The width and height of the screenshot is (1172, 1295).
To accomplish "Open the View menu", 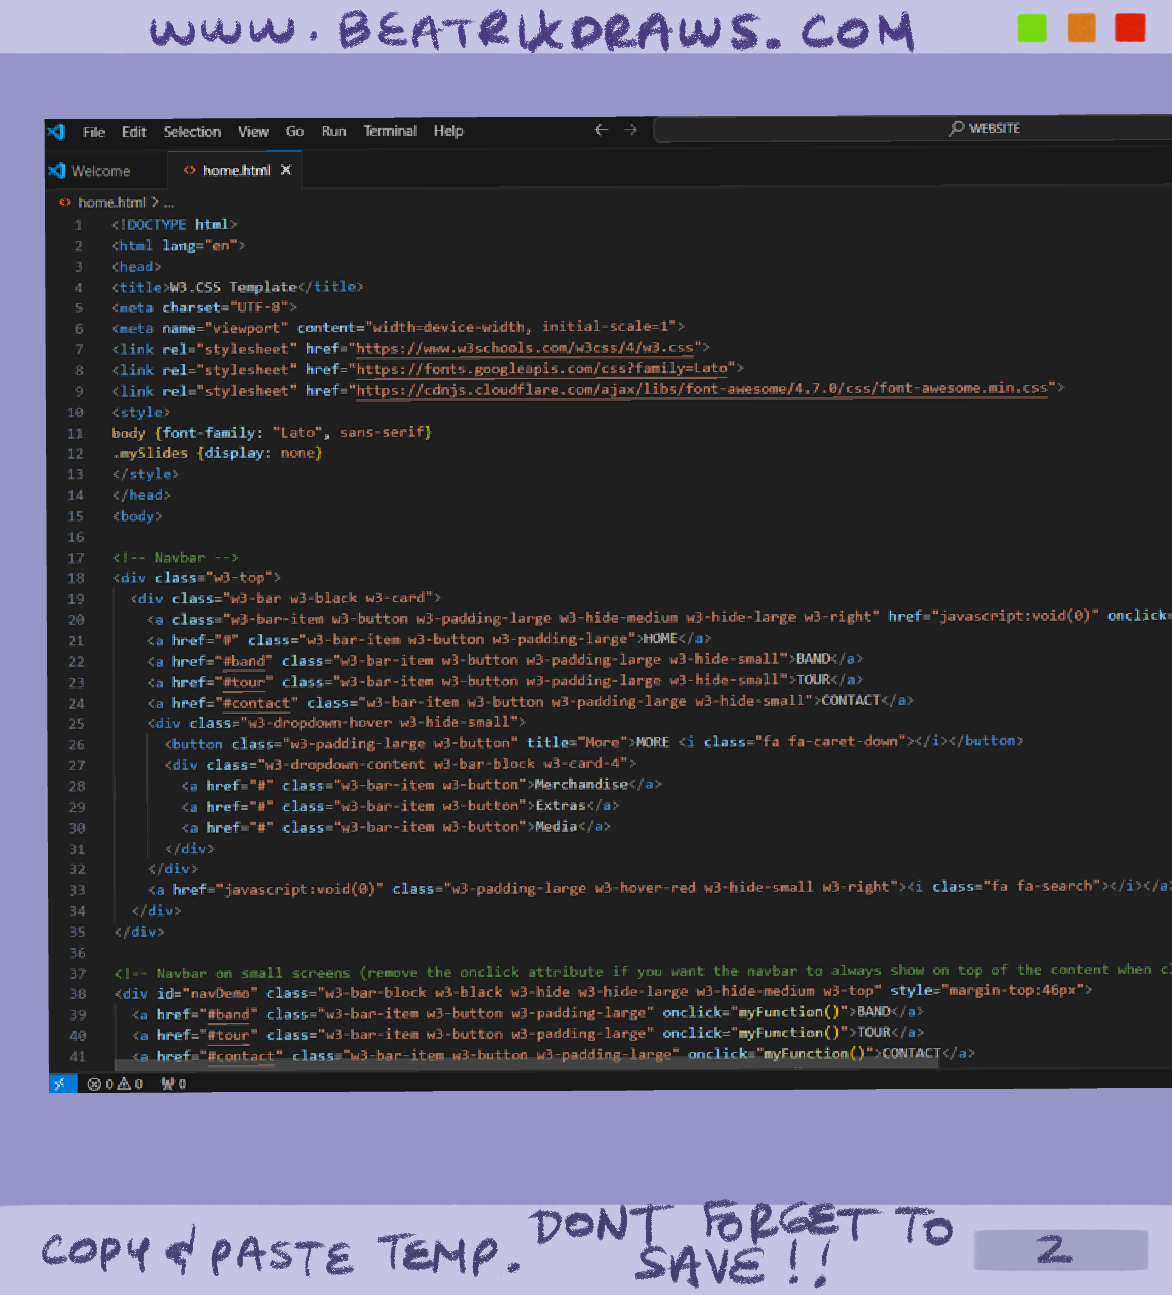I will click(253, 132).
